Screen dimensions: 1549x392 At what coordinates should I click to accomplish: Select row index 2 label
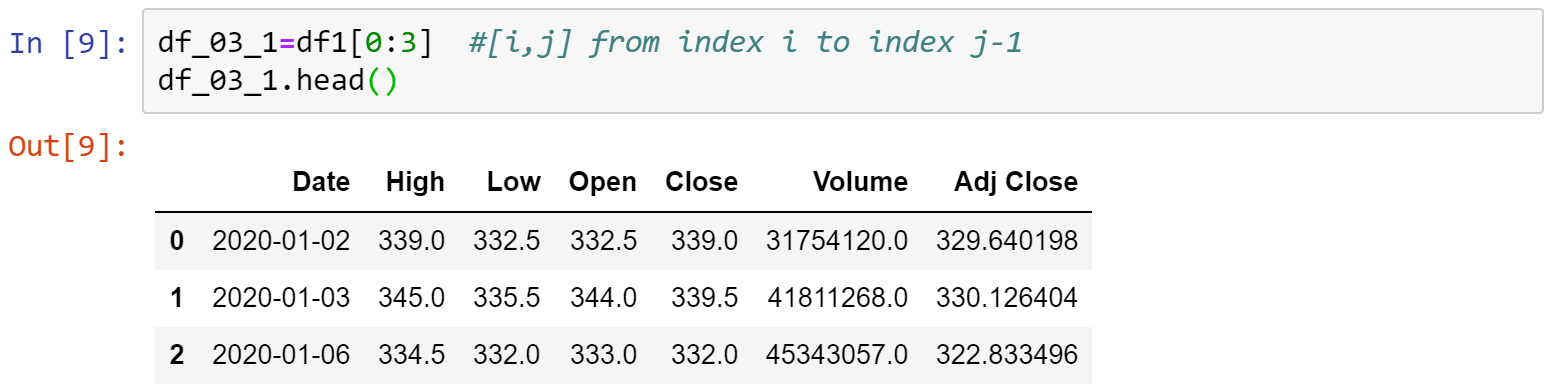[177, 355]
